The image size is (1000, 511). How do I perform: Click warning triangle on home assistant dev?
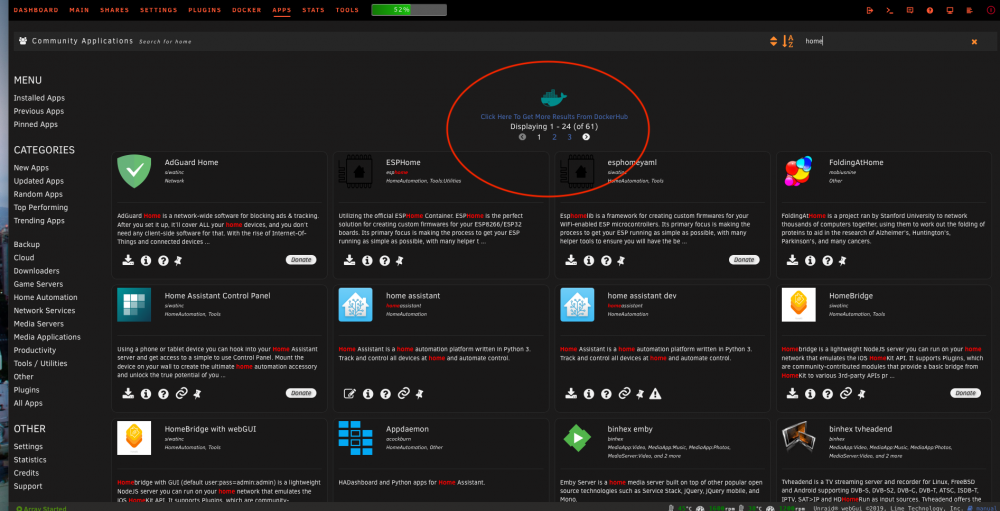656,394
